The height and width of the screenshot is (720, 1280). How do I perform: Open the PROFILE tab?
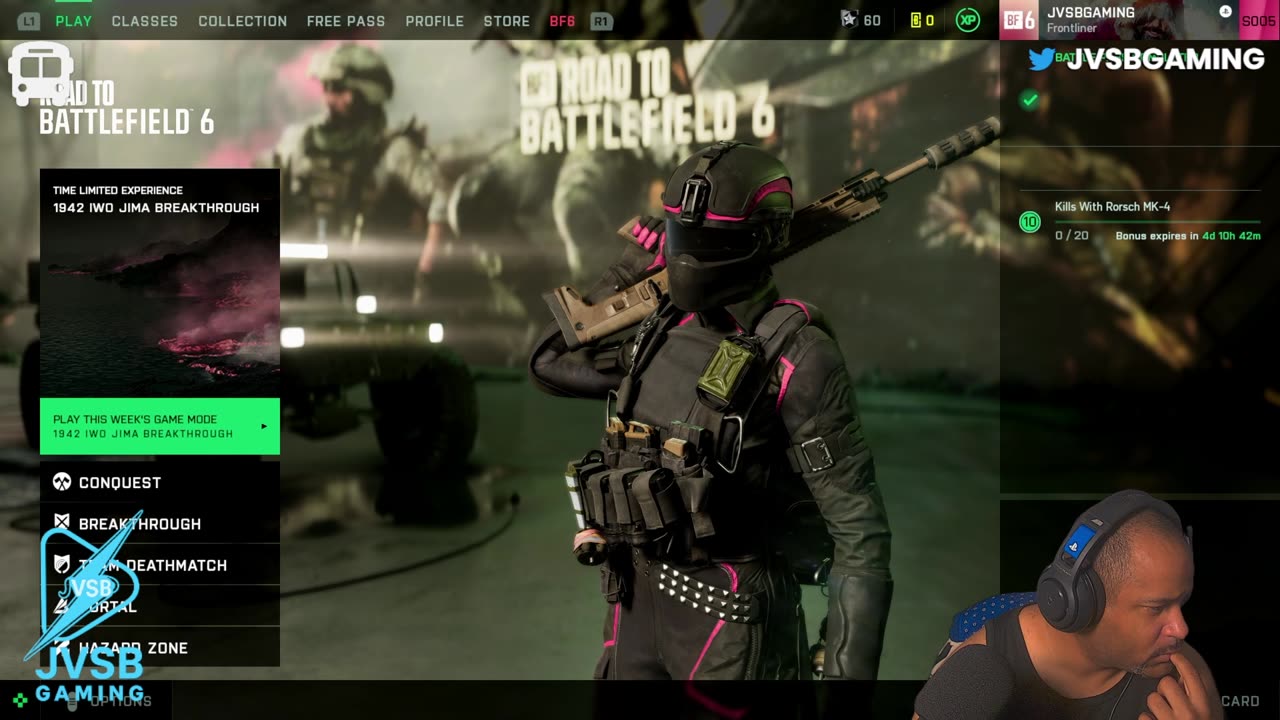[x=434, y=21]
